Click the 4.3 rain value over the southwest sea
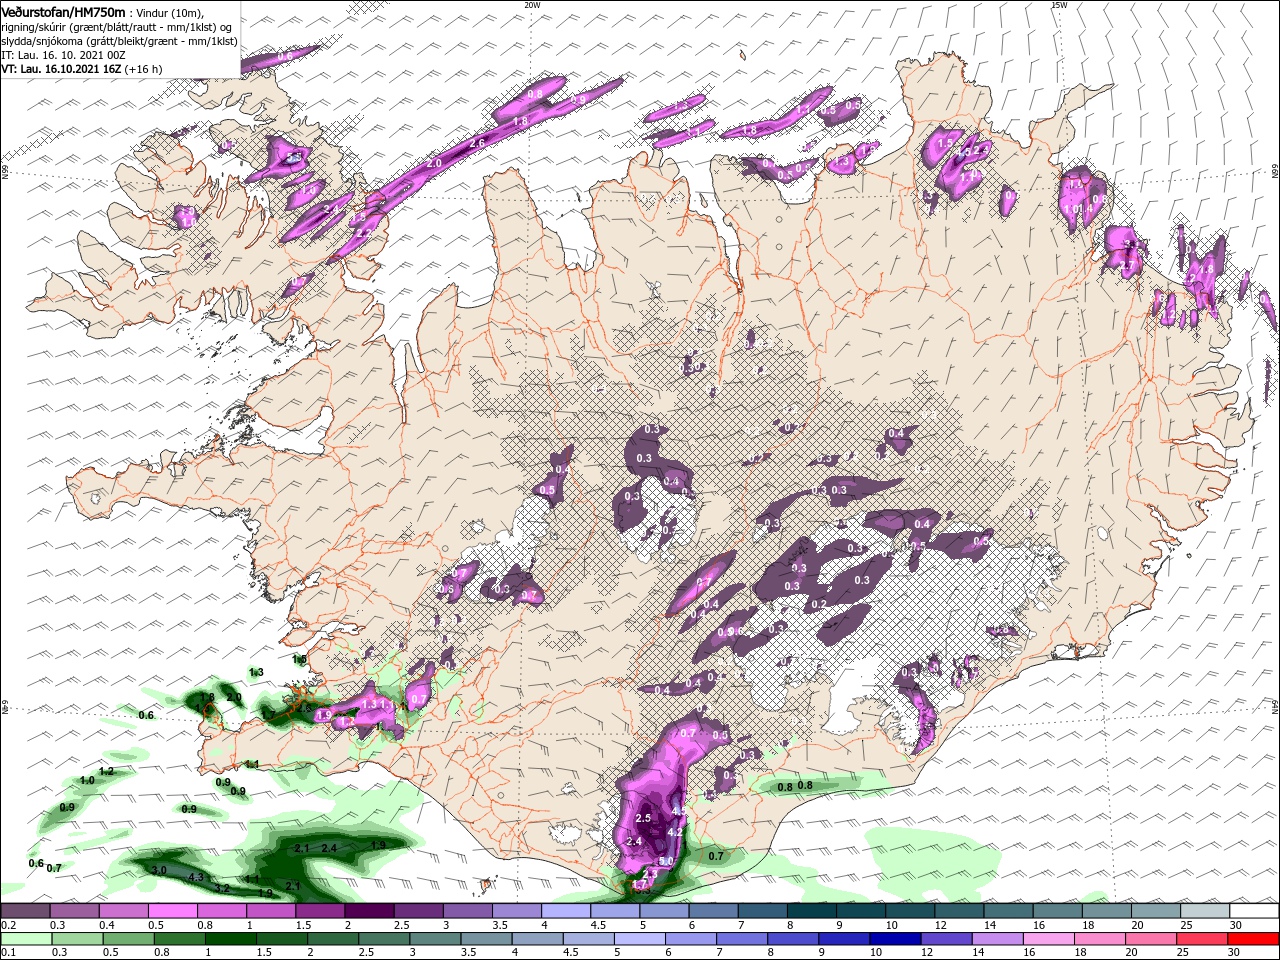 pyautogui.click(x=196, y=878)
